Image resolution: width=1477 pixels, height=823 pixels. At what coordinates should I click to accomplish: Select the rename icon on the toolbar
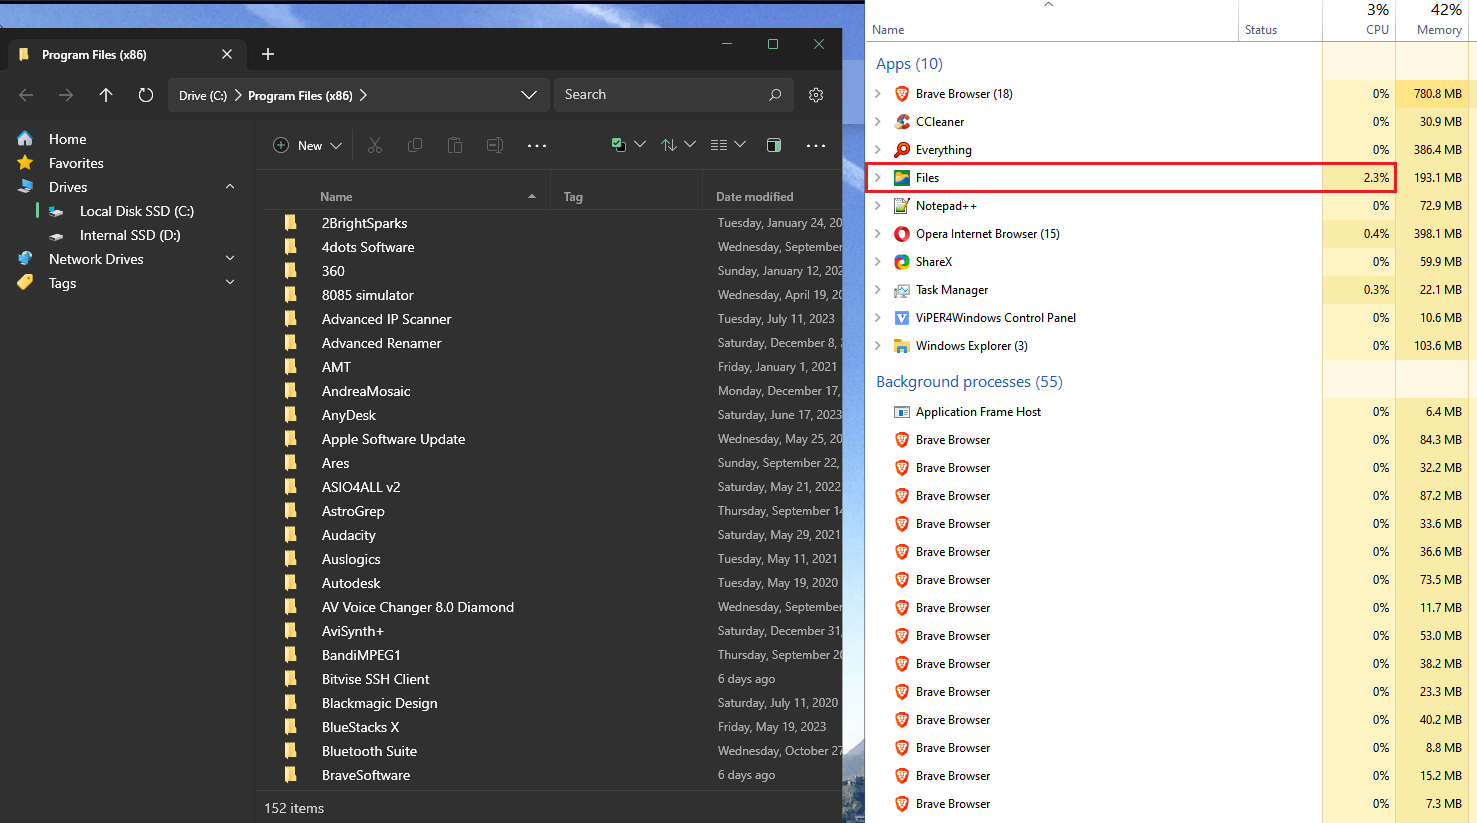(x=494, y=145)
